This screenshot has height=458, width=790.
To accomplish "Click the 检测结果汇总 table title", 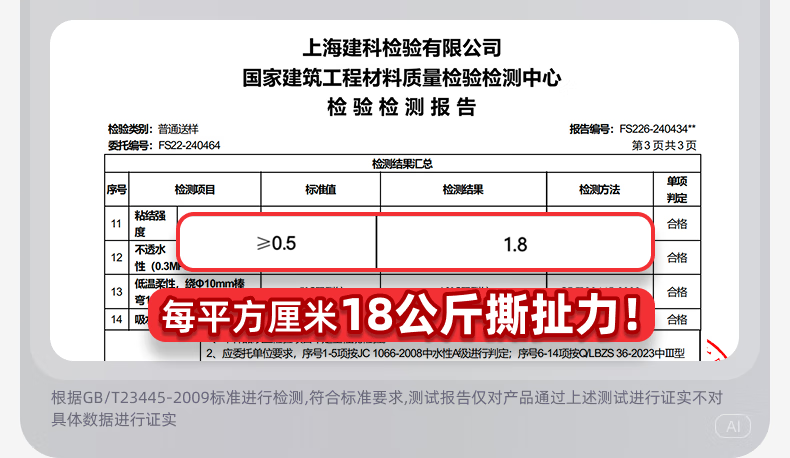I will tap(402, 164).
